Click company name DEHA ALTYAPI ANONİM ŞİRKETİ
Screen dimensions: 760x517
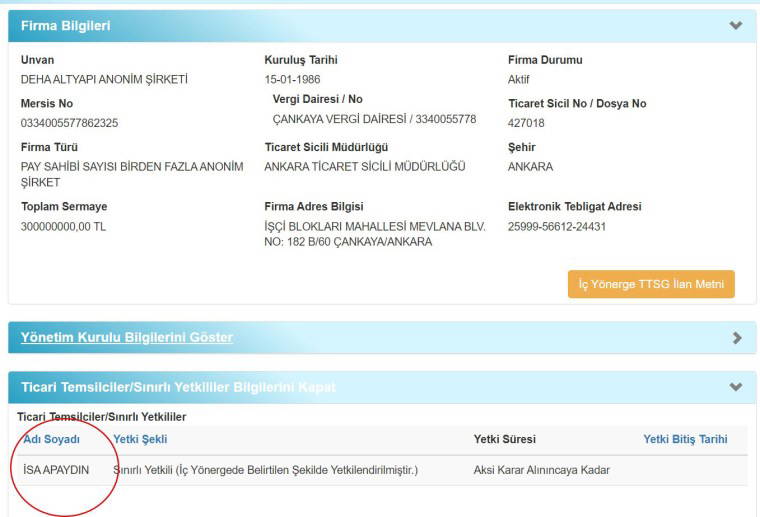104,79
